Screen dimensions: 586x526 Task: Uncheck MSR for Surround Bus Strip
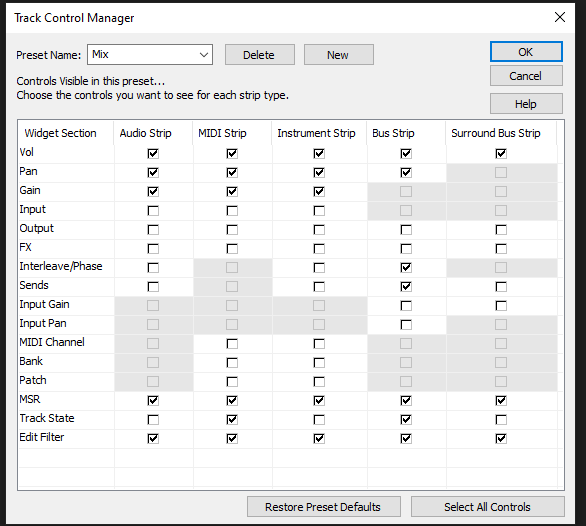point(501,400)
